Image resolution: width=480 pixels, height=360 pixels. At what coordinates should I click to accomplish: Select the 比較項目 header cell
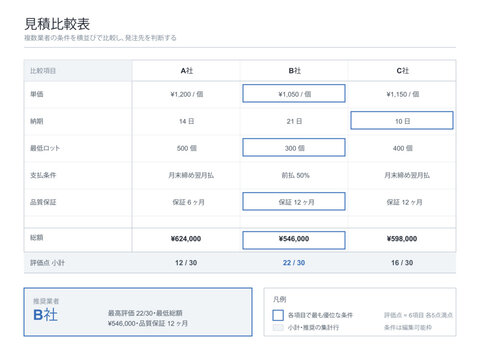coord(78,71)
